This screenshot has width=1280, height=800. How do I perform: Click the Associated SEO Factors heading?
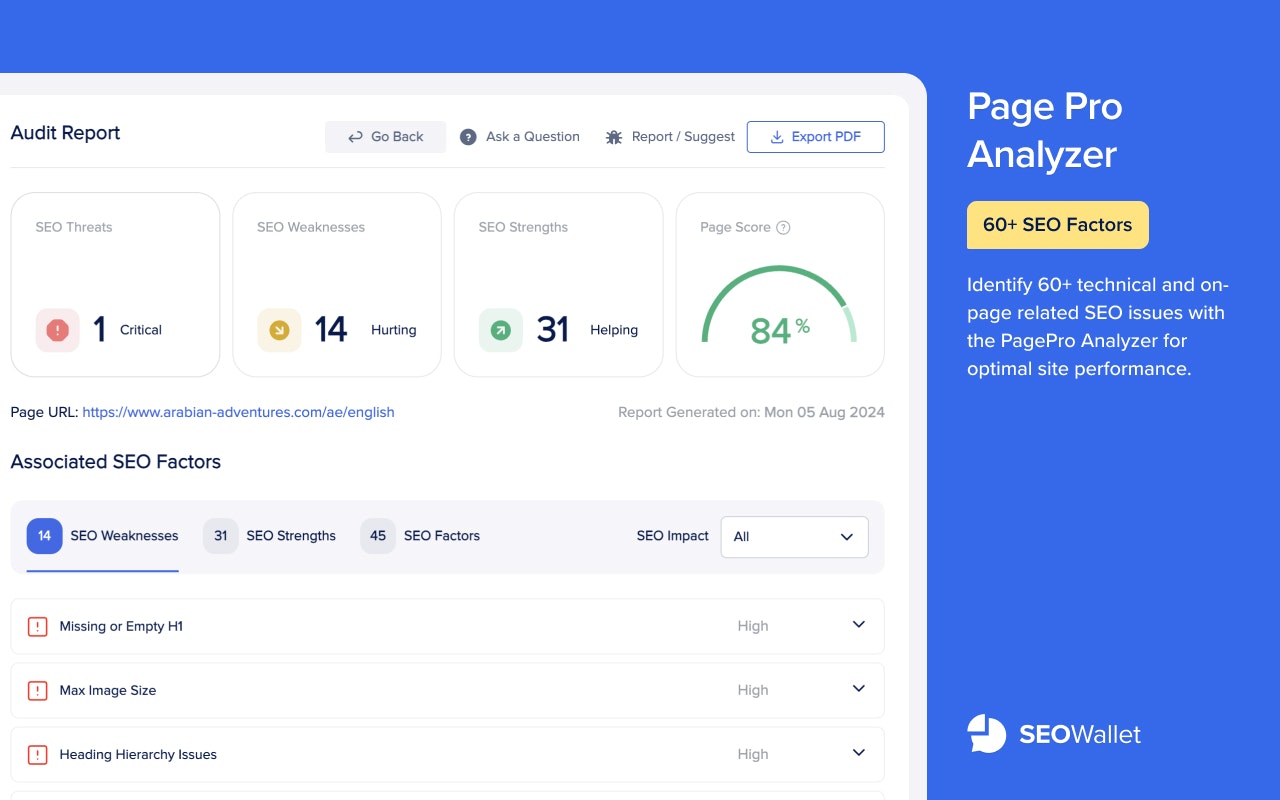(116, 462)
